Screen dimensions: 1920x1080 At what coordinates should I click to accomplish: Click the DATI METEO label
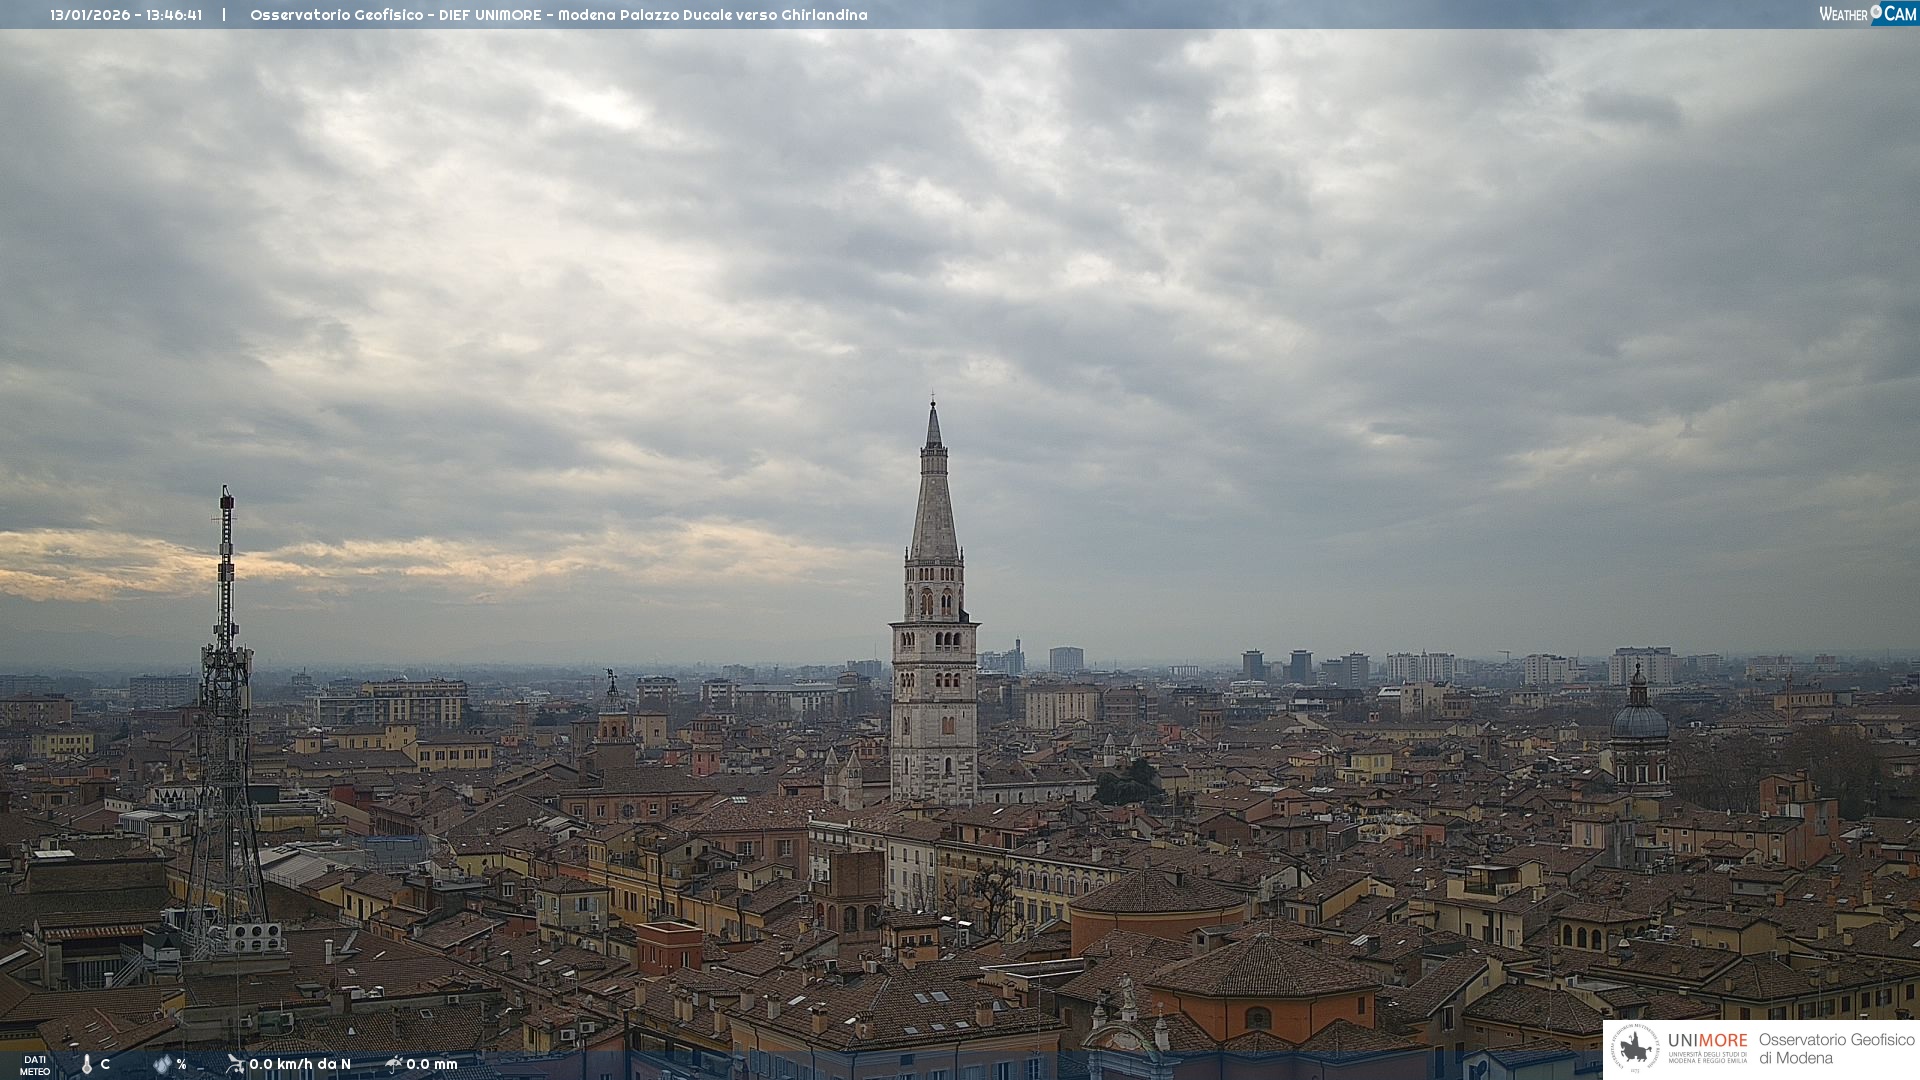point(35,1066)
